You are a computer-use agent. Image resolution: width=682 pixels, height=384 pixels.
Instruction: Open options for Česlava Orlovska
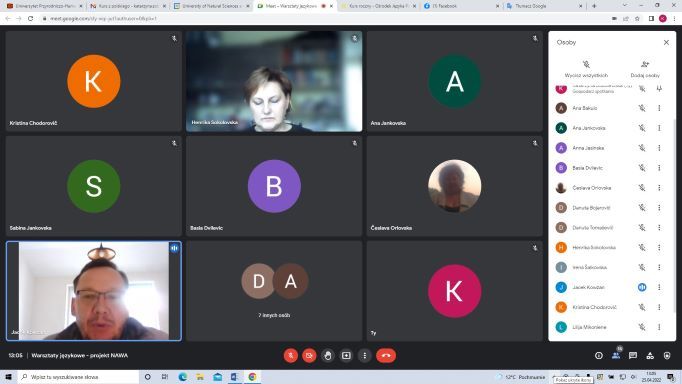659,188
